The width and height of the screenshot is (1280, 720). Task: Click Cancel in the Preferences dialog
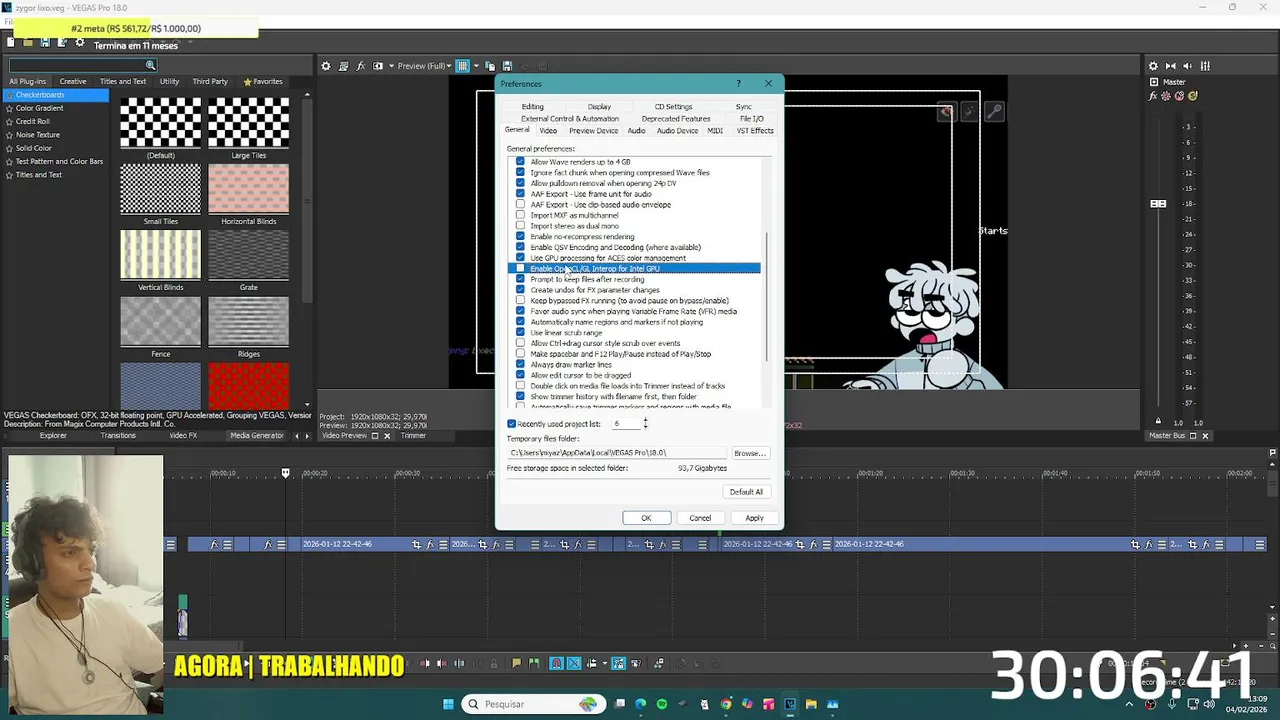[700, 518]
